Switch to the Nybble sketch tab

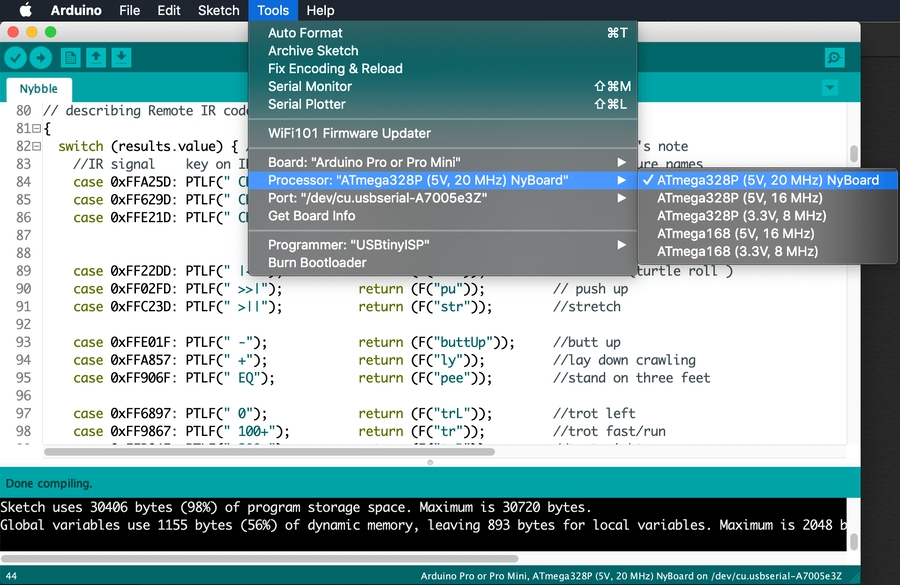(39, 88)
